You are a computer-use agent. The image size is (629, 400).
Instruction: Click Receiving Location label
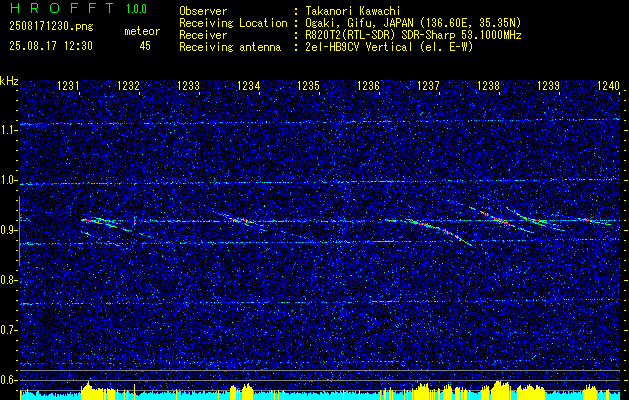[x=233, y=23]
